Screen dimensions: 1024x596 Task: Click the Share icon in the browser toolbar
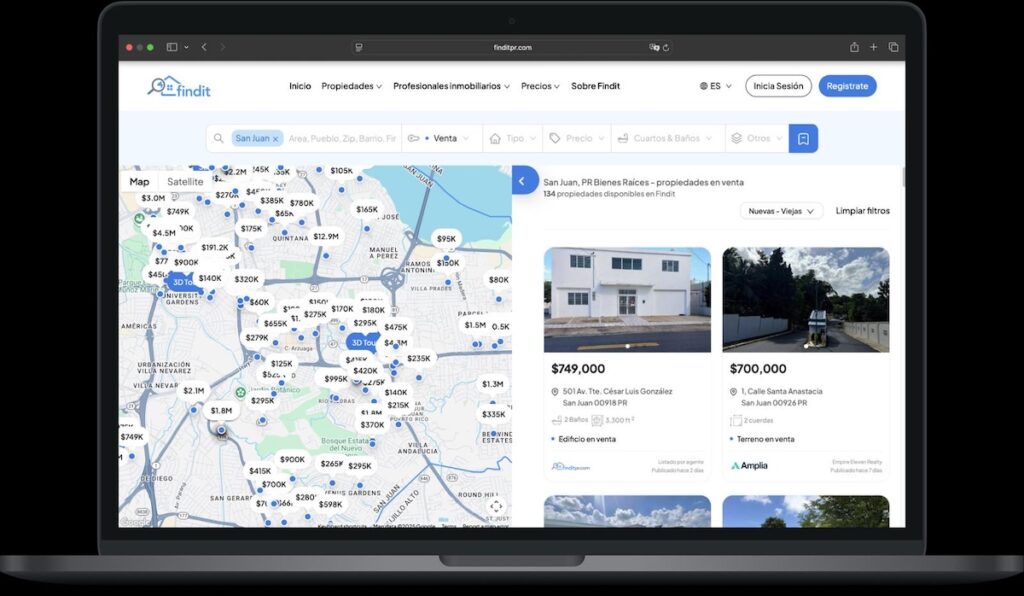pos(854,46)
